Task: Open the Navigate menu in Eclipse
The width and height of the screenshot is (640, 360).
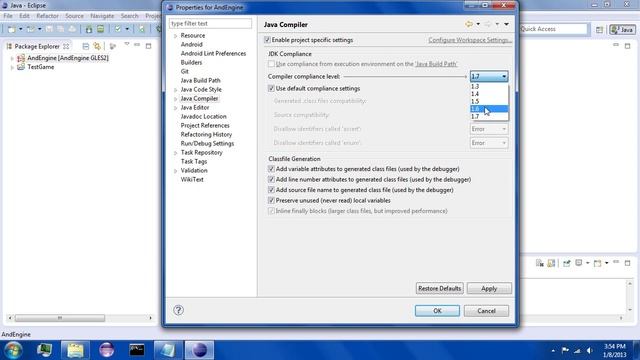Action: coord(102,16)
